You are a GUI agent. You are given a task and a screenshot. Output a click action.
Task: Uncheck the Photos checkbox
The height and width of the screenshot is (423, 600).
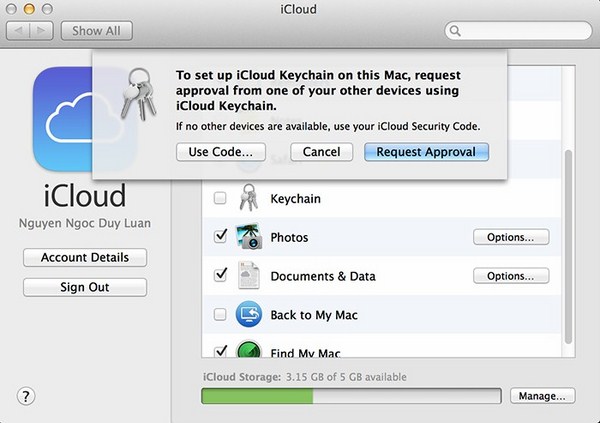pos(220,237)
